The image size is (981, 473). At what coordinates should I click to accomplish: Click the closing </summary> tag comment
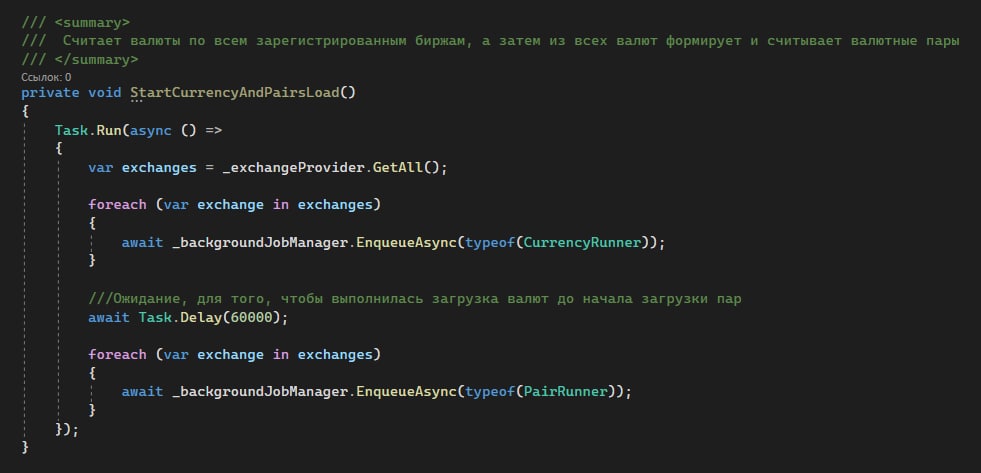[x=80, y=59]
